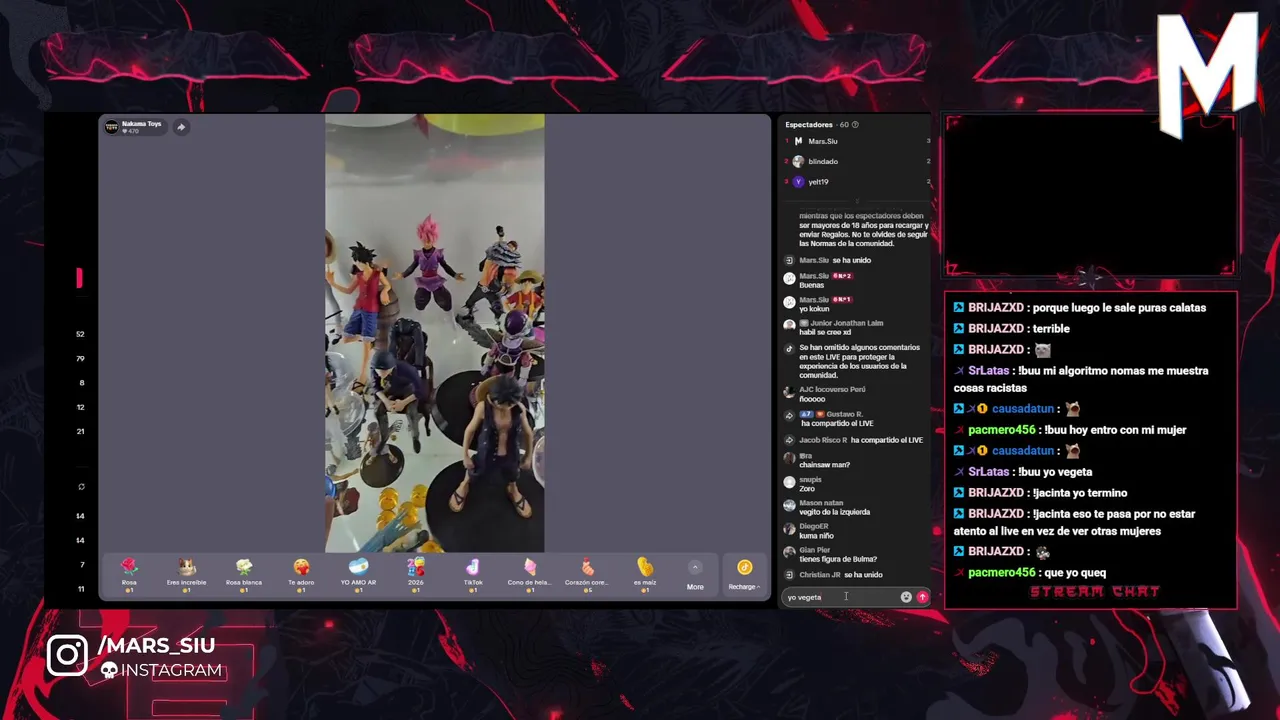
Task: Expand the viewer ranking list chevron
Action: click(857, 200)
